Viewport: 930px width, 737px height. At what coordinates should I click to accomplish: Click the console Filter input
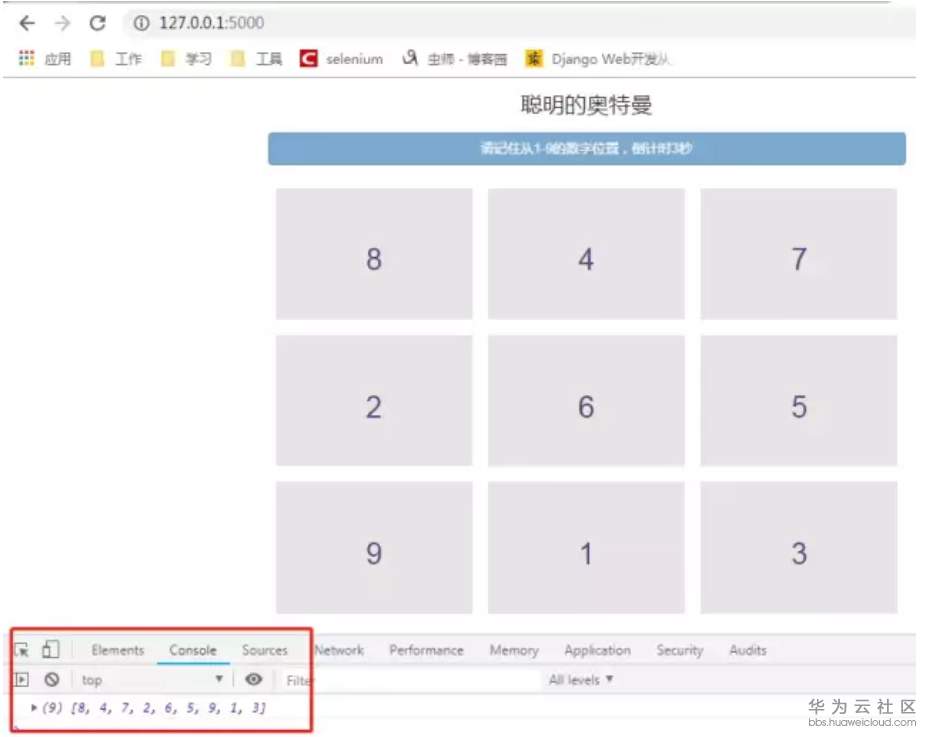(x=409, y=680)
